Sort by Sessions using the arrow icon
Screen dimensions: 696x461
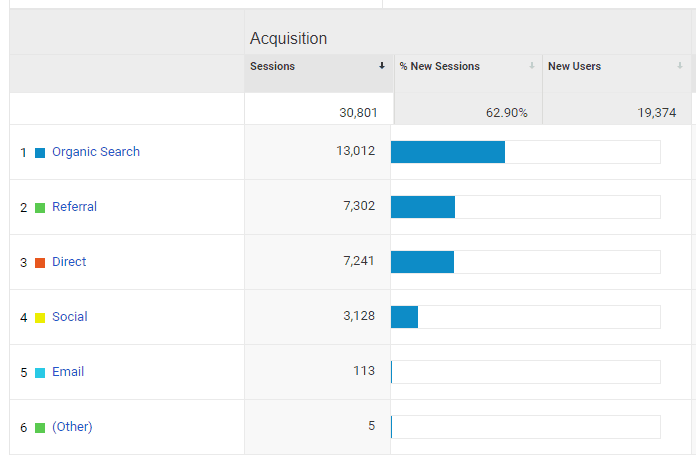click(382, 66)
